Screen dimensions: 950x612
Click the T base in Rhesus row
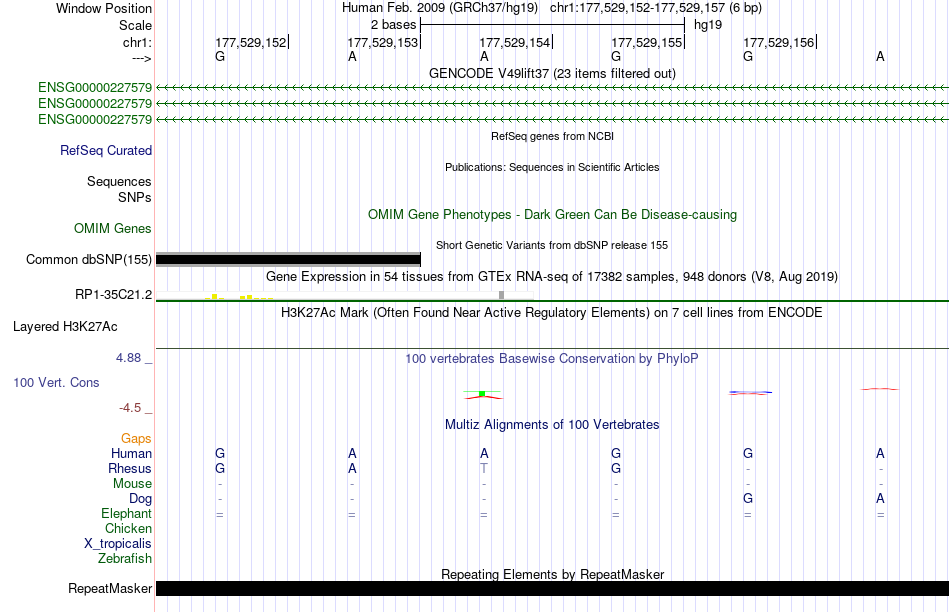point(483,468)
